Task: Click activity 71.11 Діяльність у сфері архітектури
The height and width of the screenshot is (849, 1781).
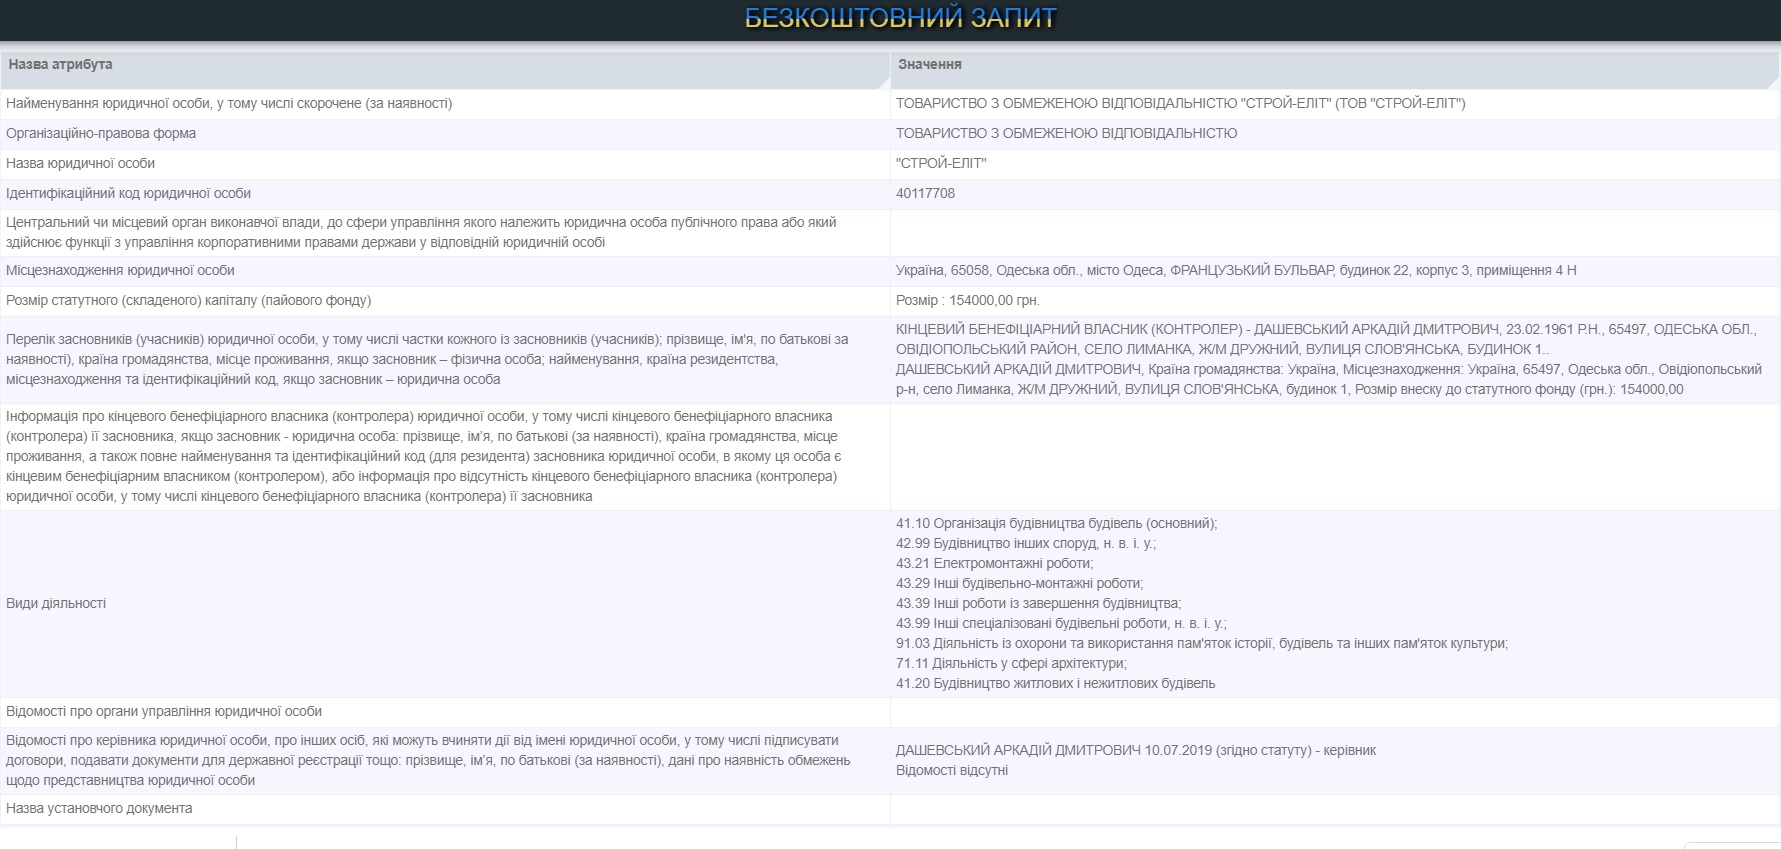Action: (x=1011, y=663)
